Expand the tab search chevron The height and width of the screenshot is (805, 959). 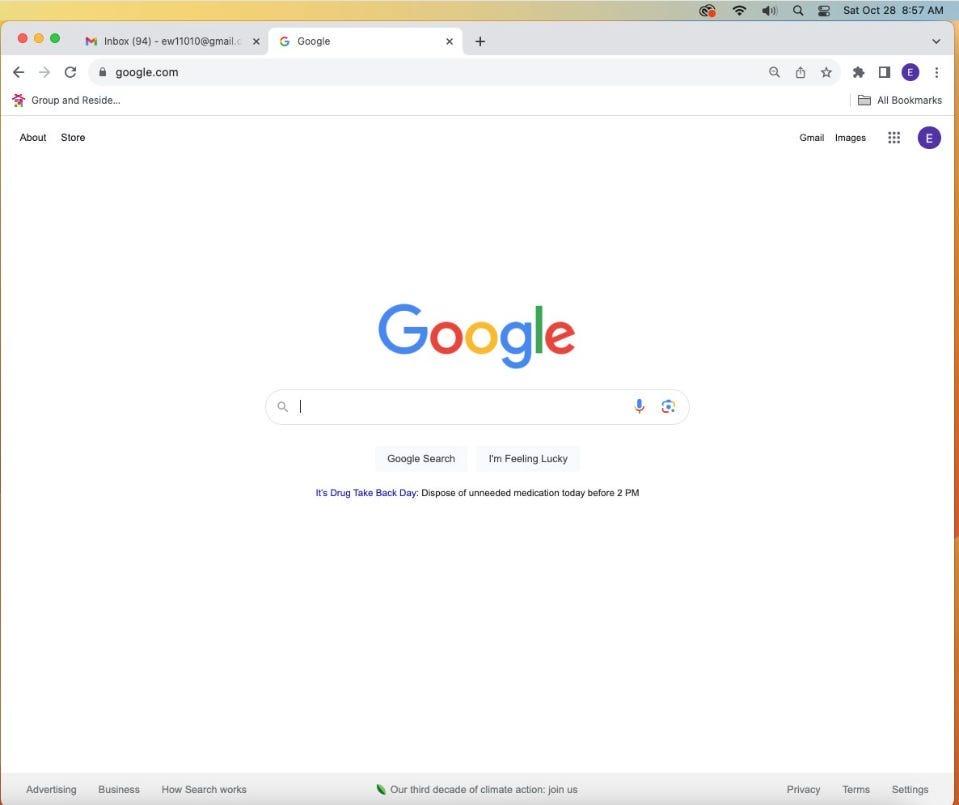click(936, 42)
